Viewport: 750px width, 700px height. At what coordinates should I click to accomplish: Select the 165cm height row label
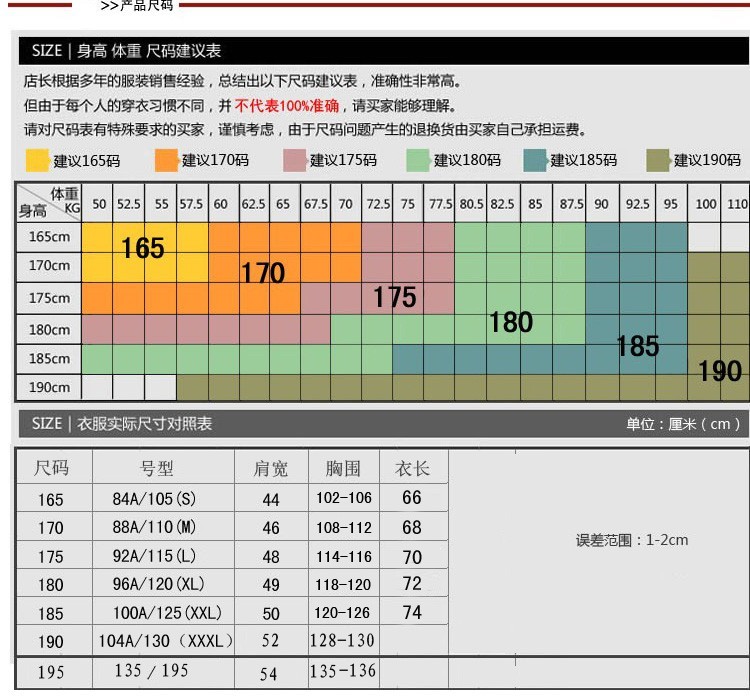49,237
